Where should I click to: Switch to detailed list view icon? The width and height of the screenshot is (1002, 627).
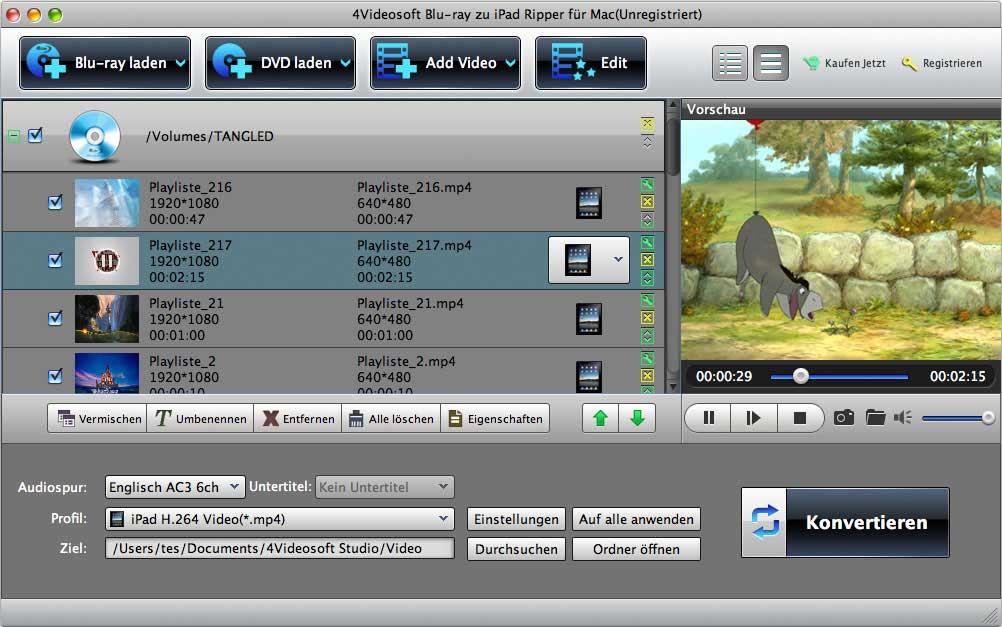pos(731,63)
